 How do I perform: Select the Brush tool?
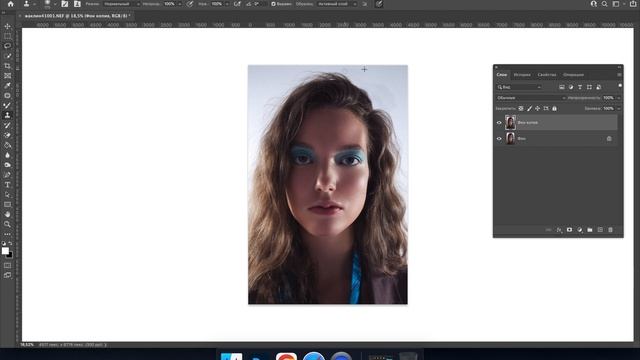point(7,105)
